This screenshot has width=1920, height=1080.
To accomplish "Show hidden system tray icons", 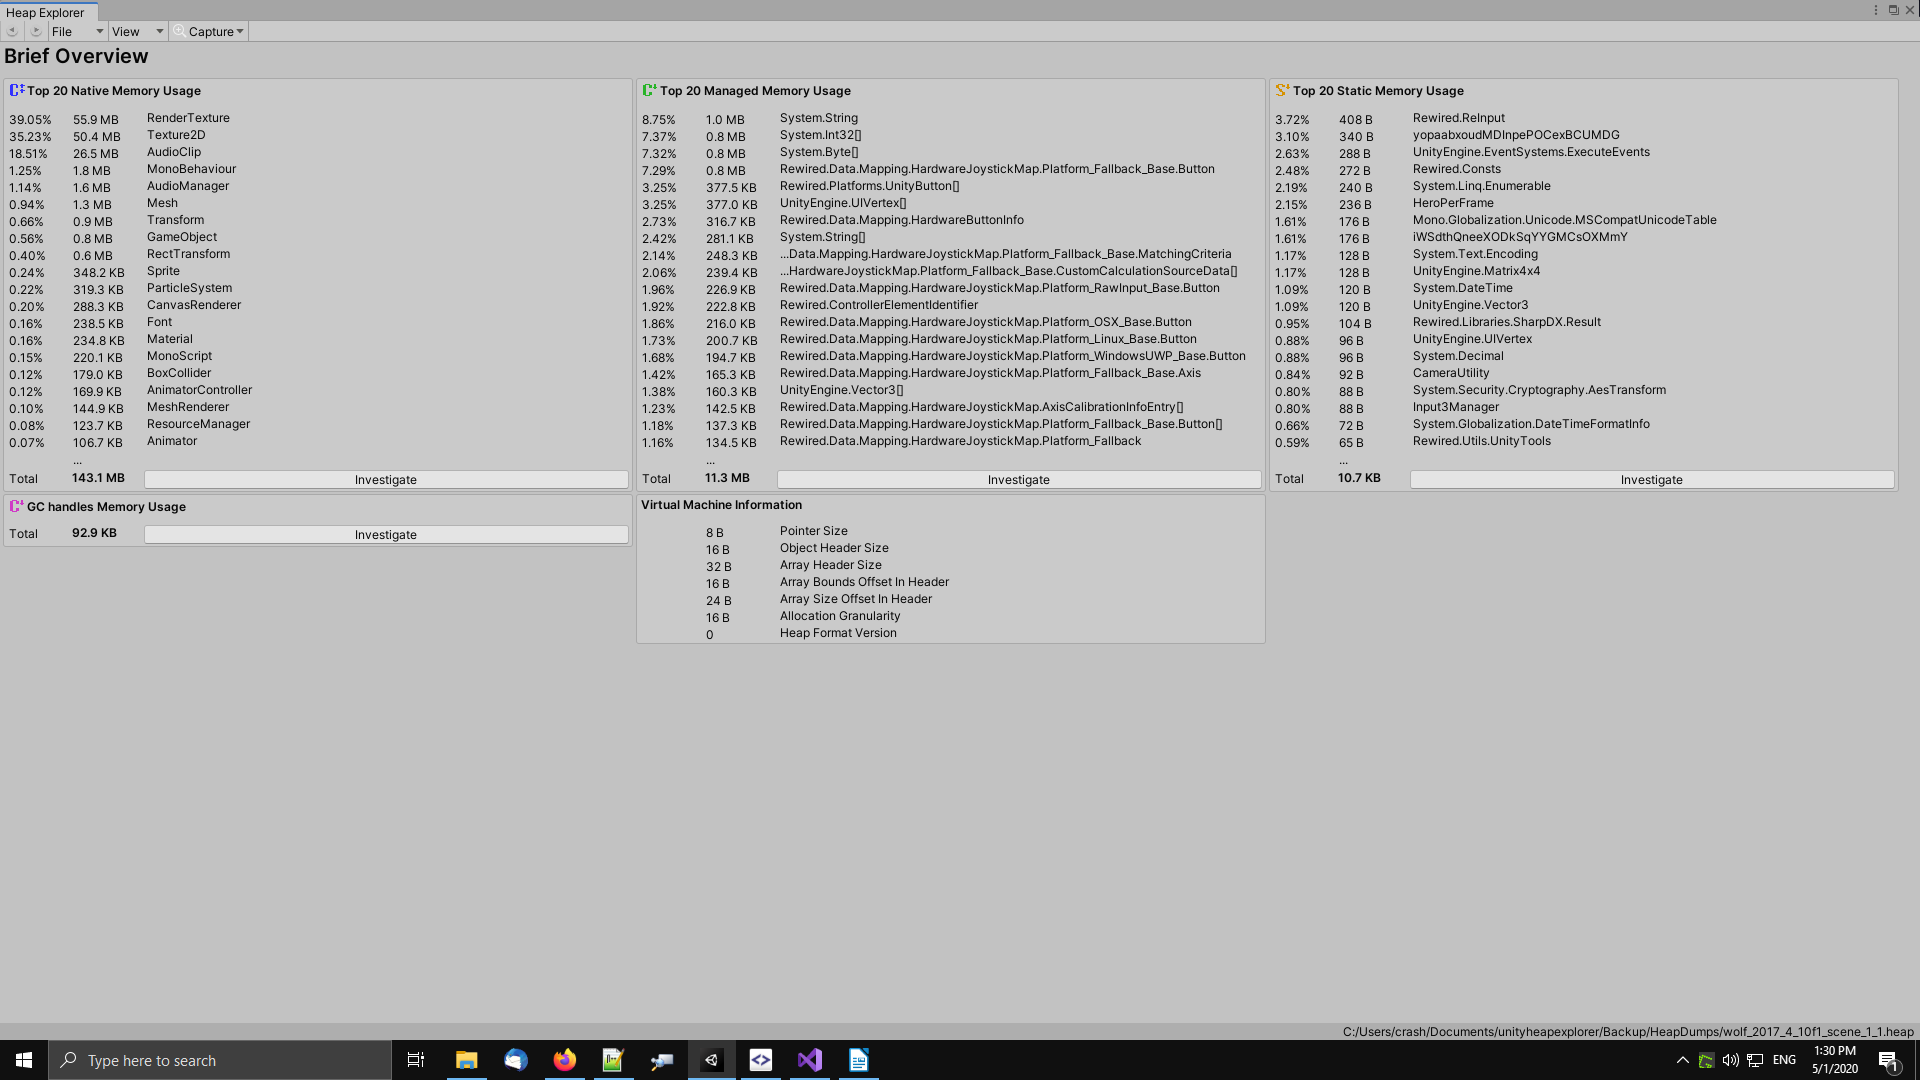I will click(1682, 1060).
